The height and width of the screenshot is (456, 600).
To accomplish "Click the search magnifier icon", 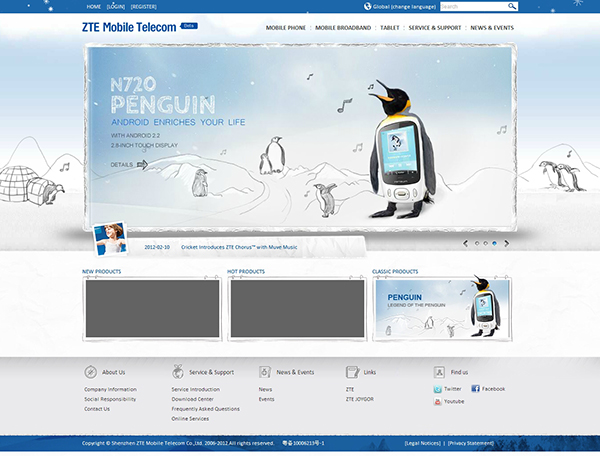I will coord(512,6).
